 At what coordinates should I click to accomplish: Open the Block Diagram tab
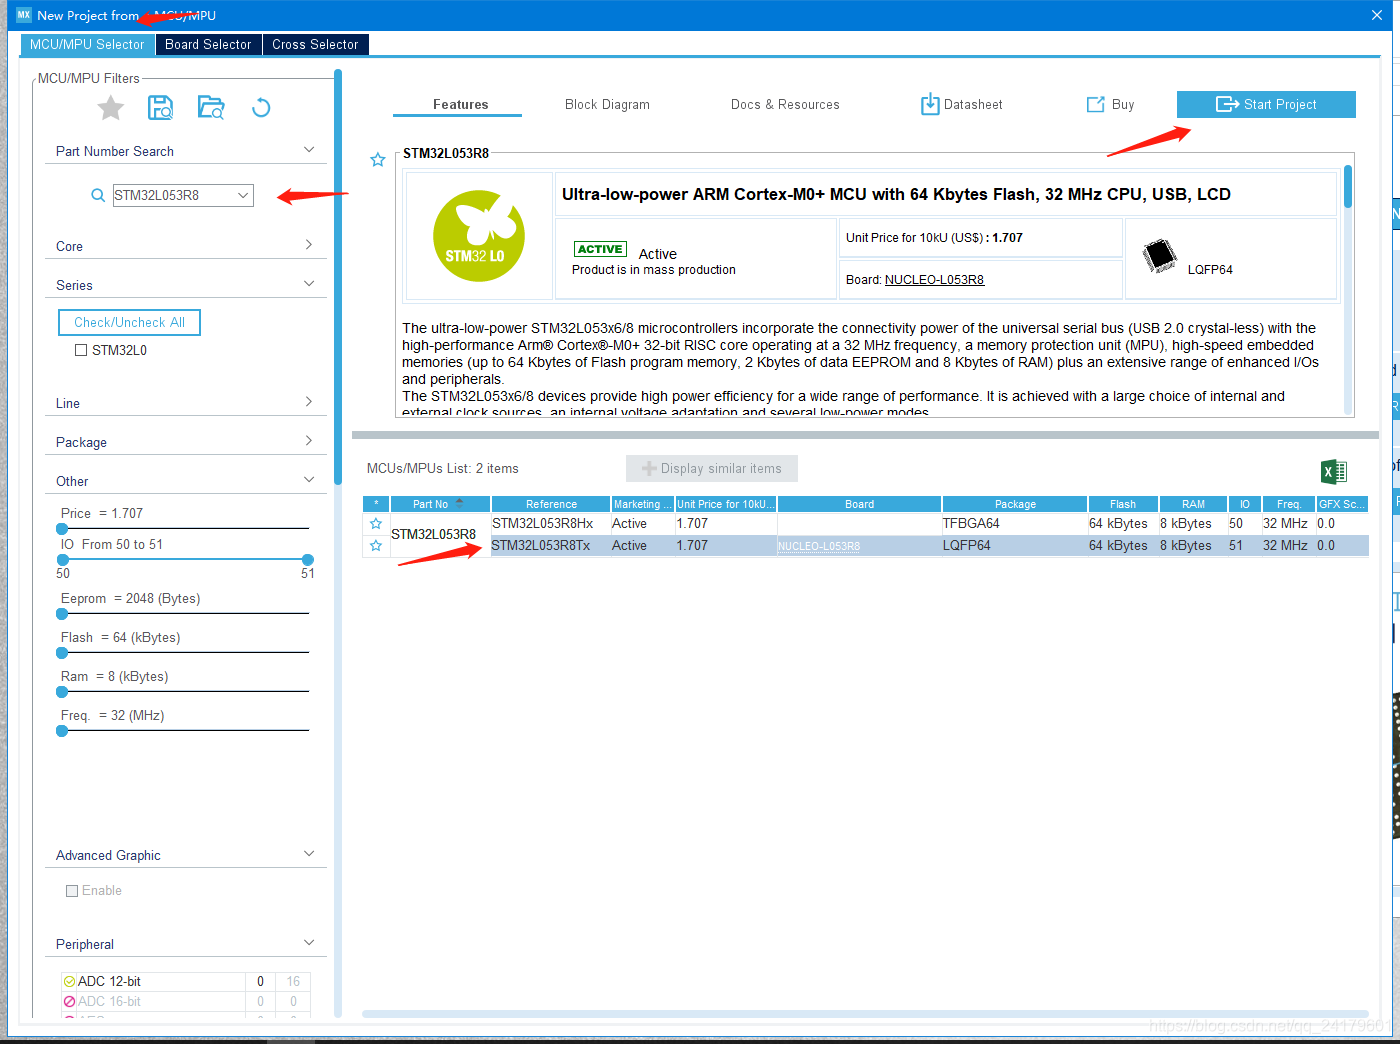click(x=607, y=104)
